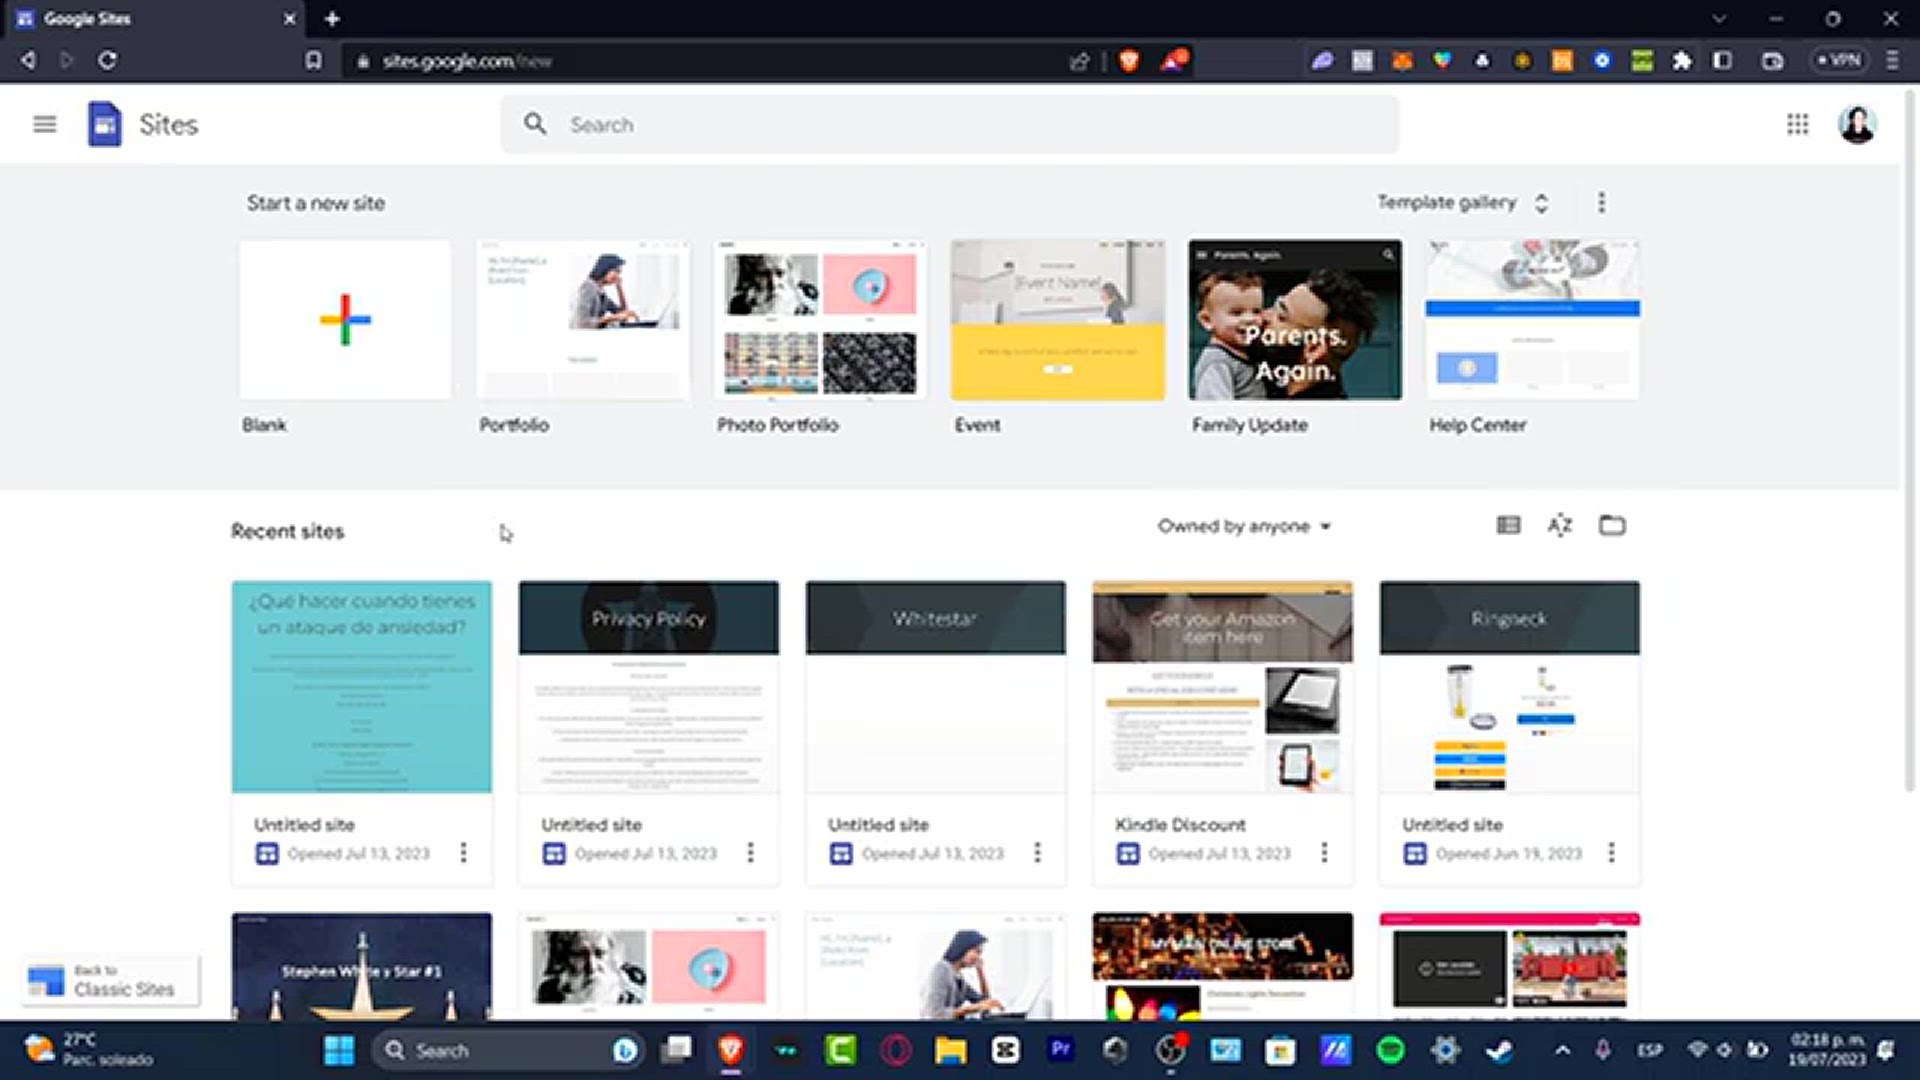Choose the Help Center template

click(x=1533, y=320)
